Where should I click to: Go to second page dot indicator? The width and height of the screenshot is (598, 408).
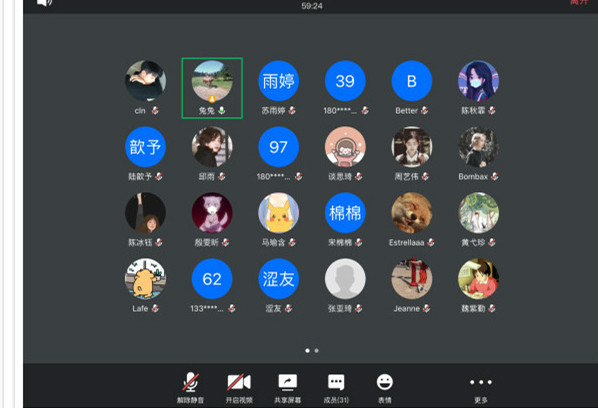[317, 350]
